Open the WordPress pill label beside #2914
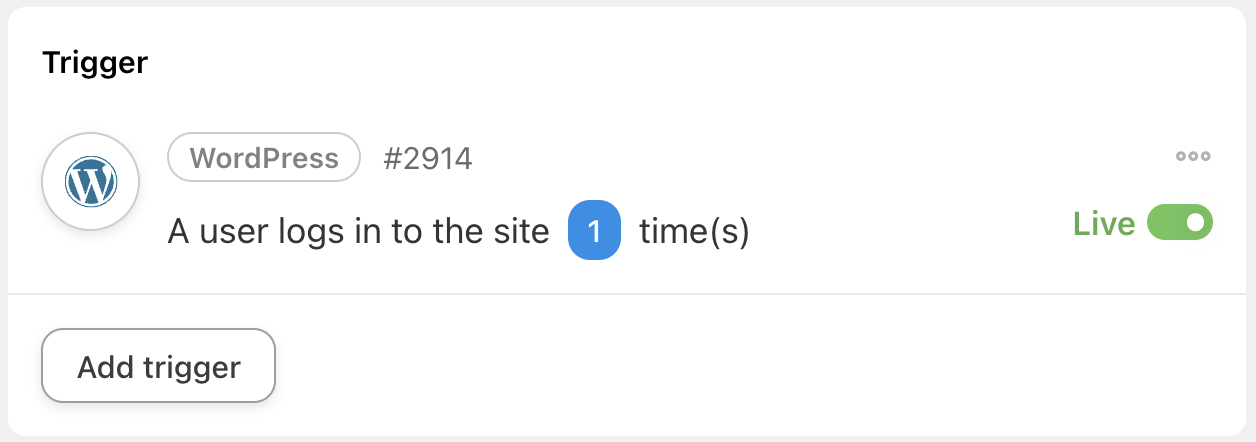This screenshot has width=1256, height=442. pyautogui.click(x=264, y=158)
